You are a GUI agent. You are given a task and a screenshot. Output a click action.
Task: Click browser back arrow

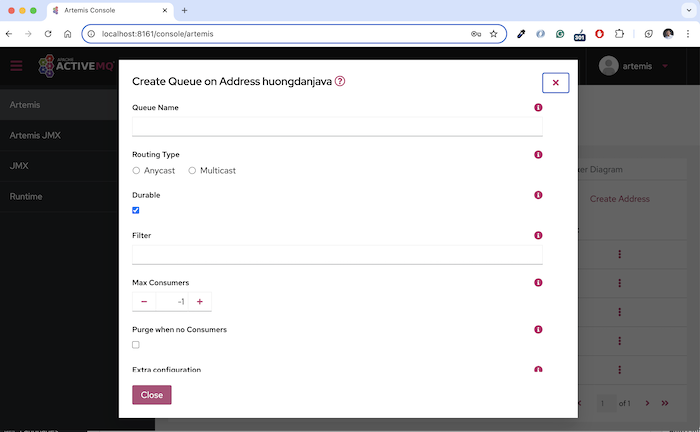[9, 34]
